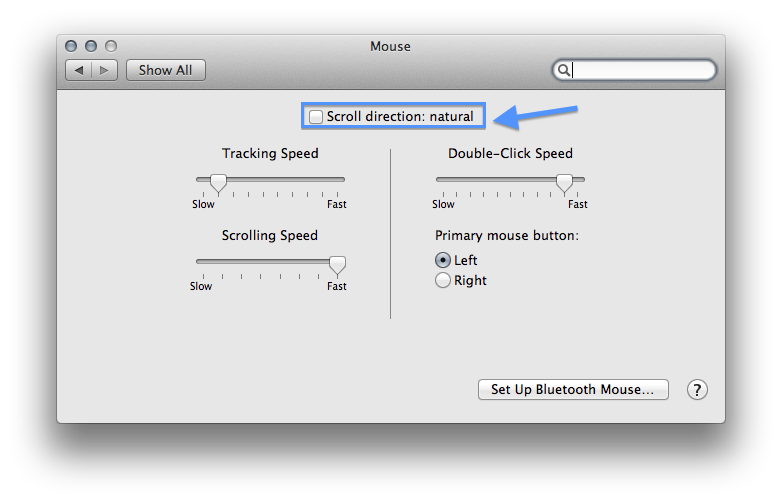Viewport: 782px width, 502px height.
Task: Click the Tracking Speed slider knob
Action: [x=217, y=182]
